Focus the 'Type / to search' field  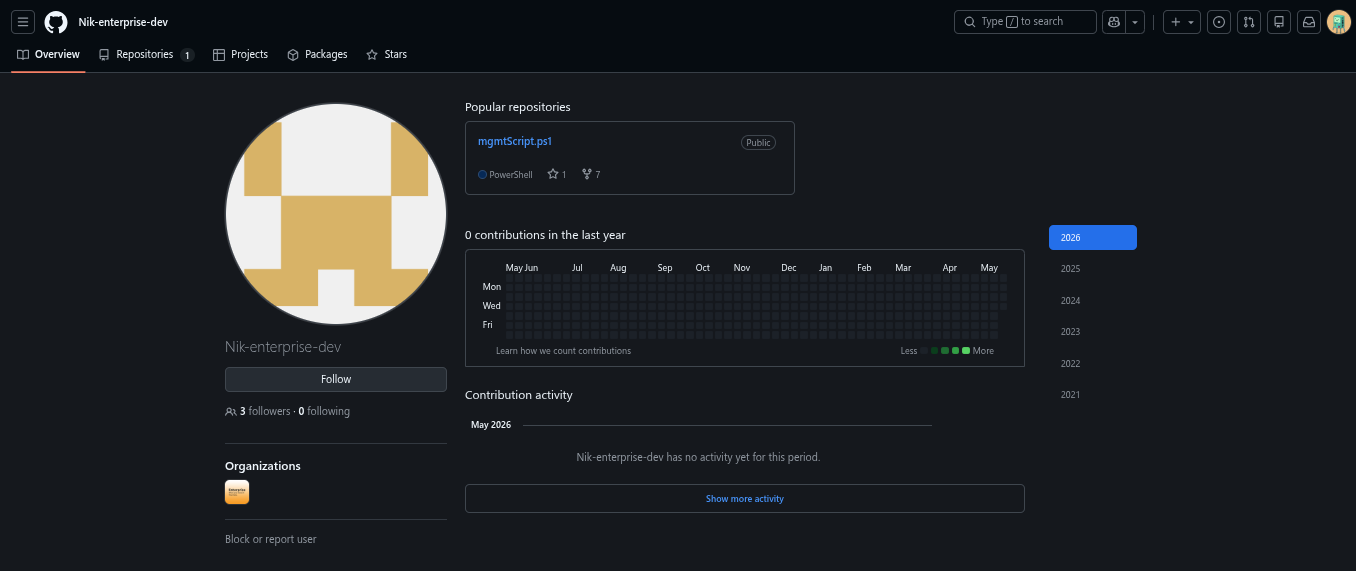[x=1025, y=22]
